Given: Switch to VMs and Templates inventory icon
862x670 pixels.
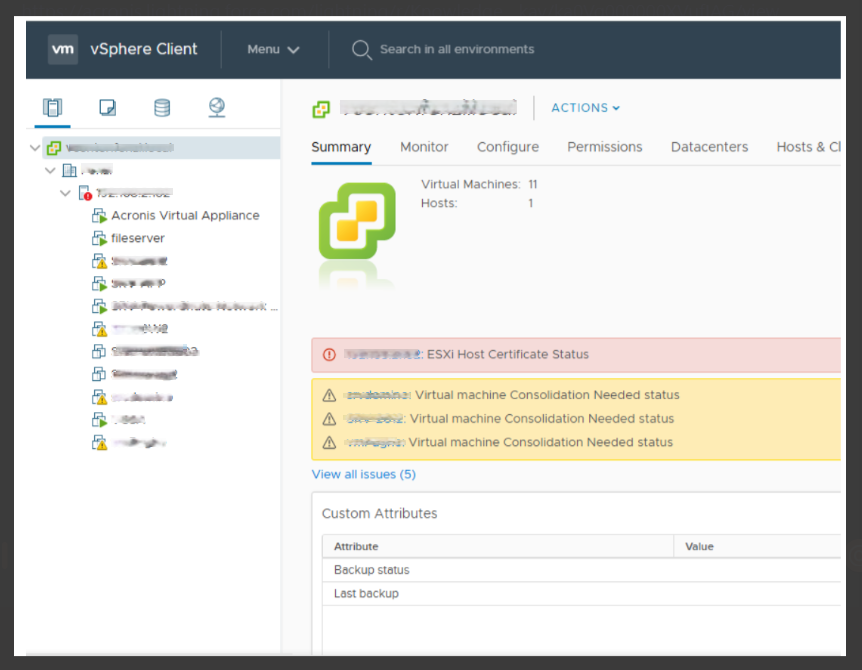Looking at the screenshot, I should (107, 107).
